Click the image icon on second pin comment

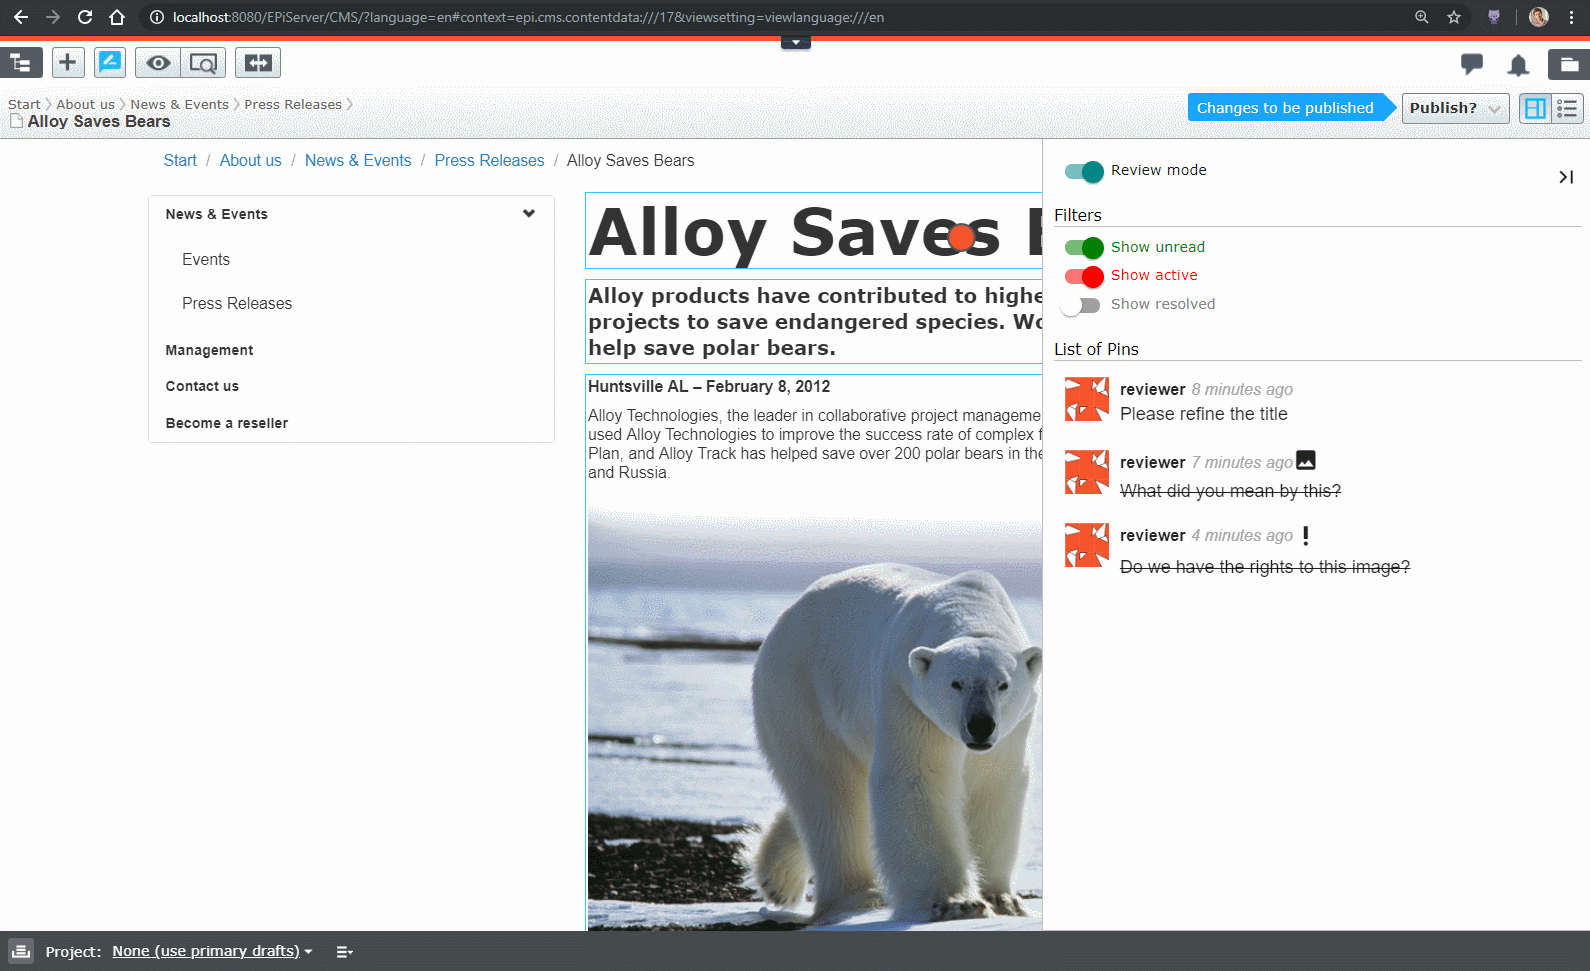(1306, 460)
